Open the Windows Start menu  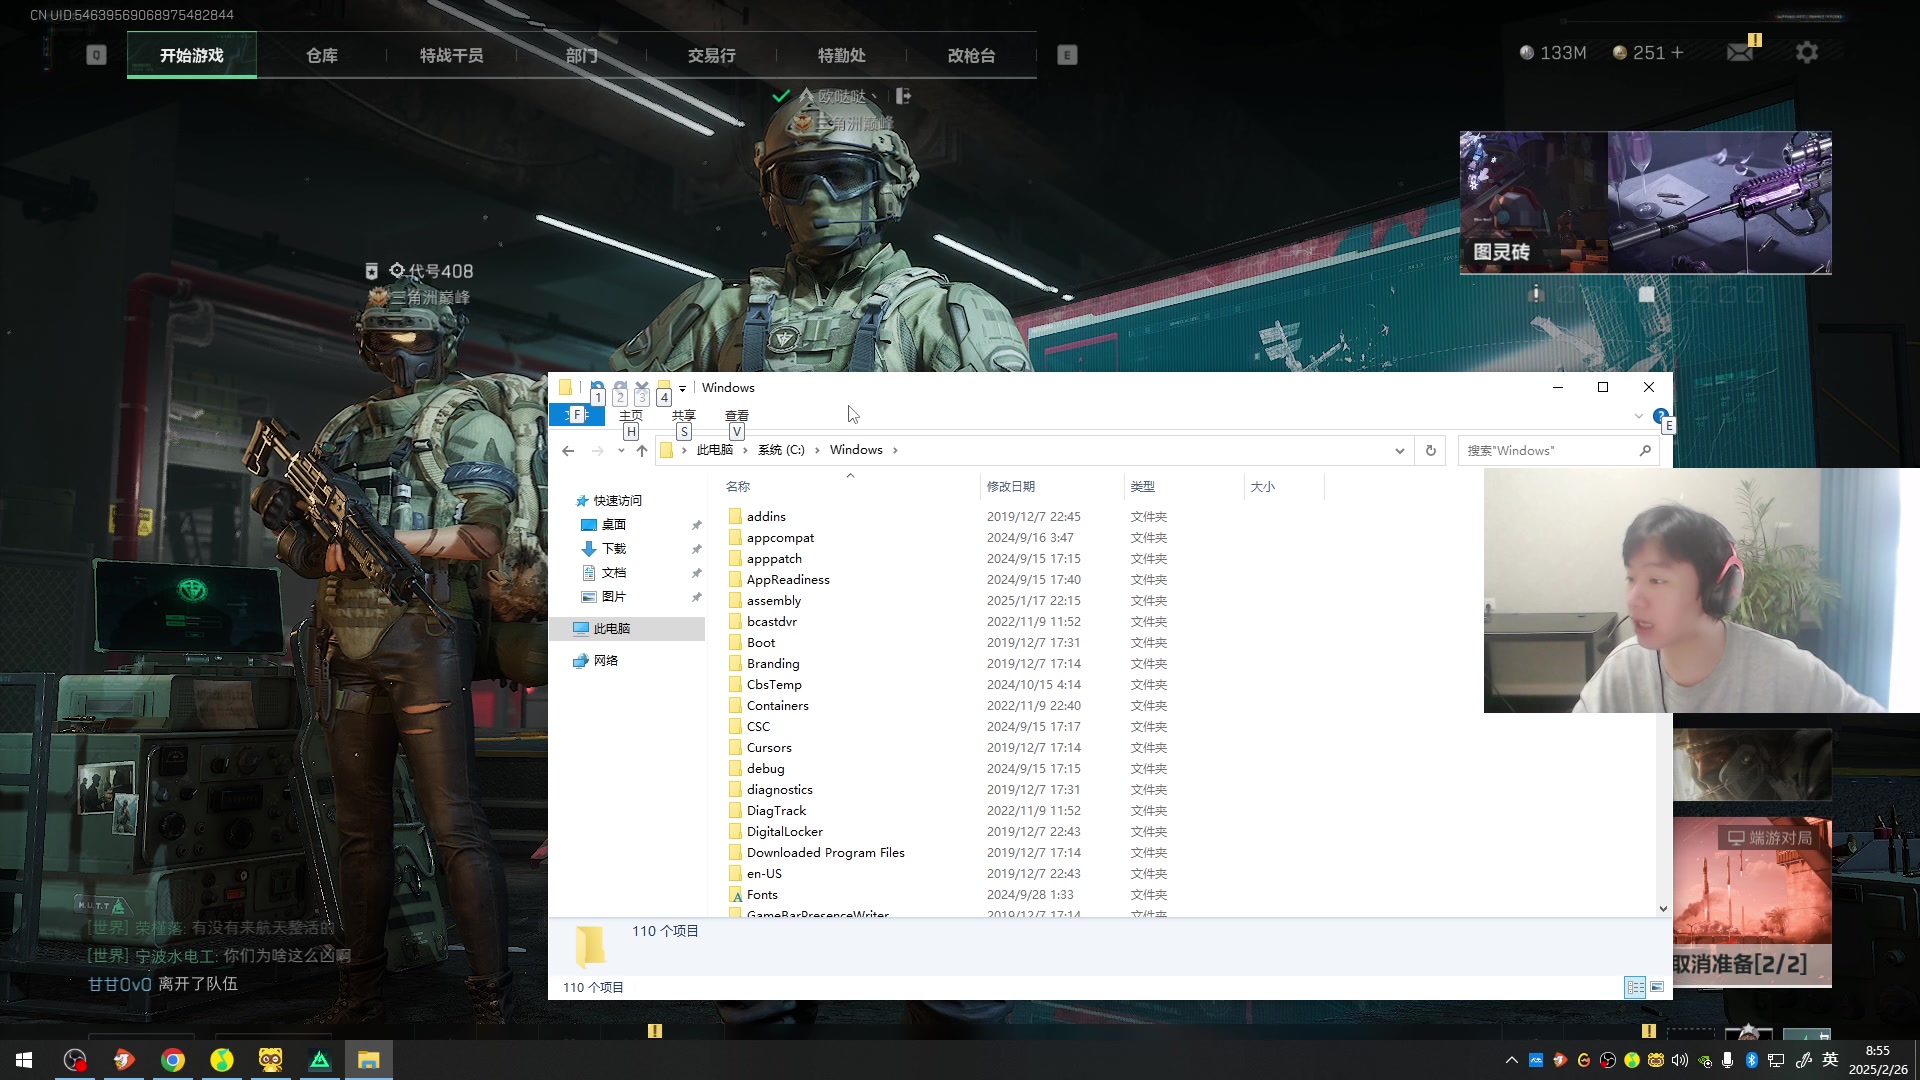tap(24, 1060)
